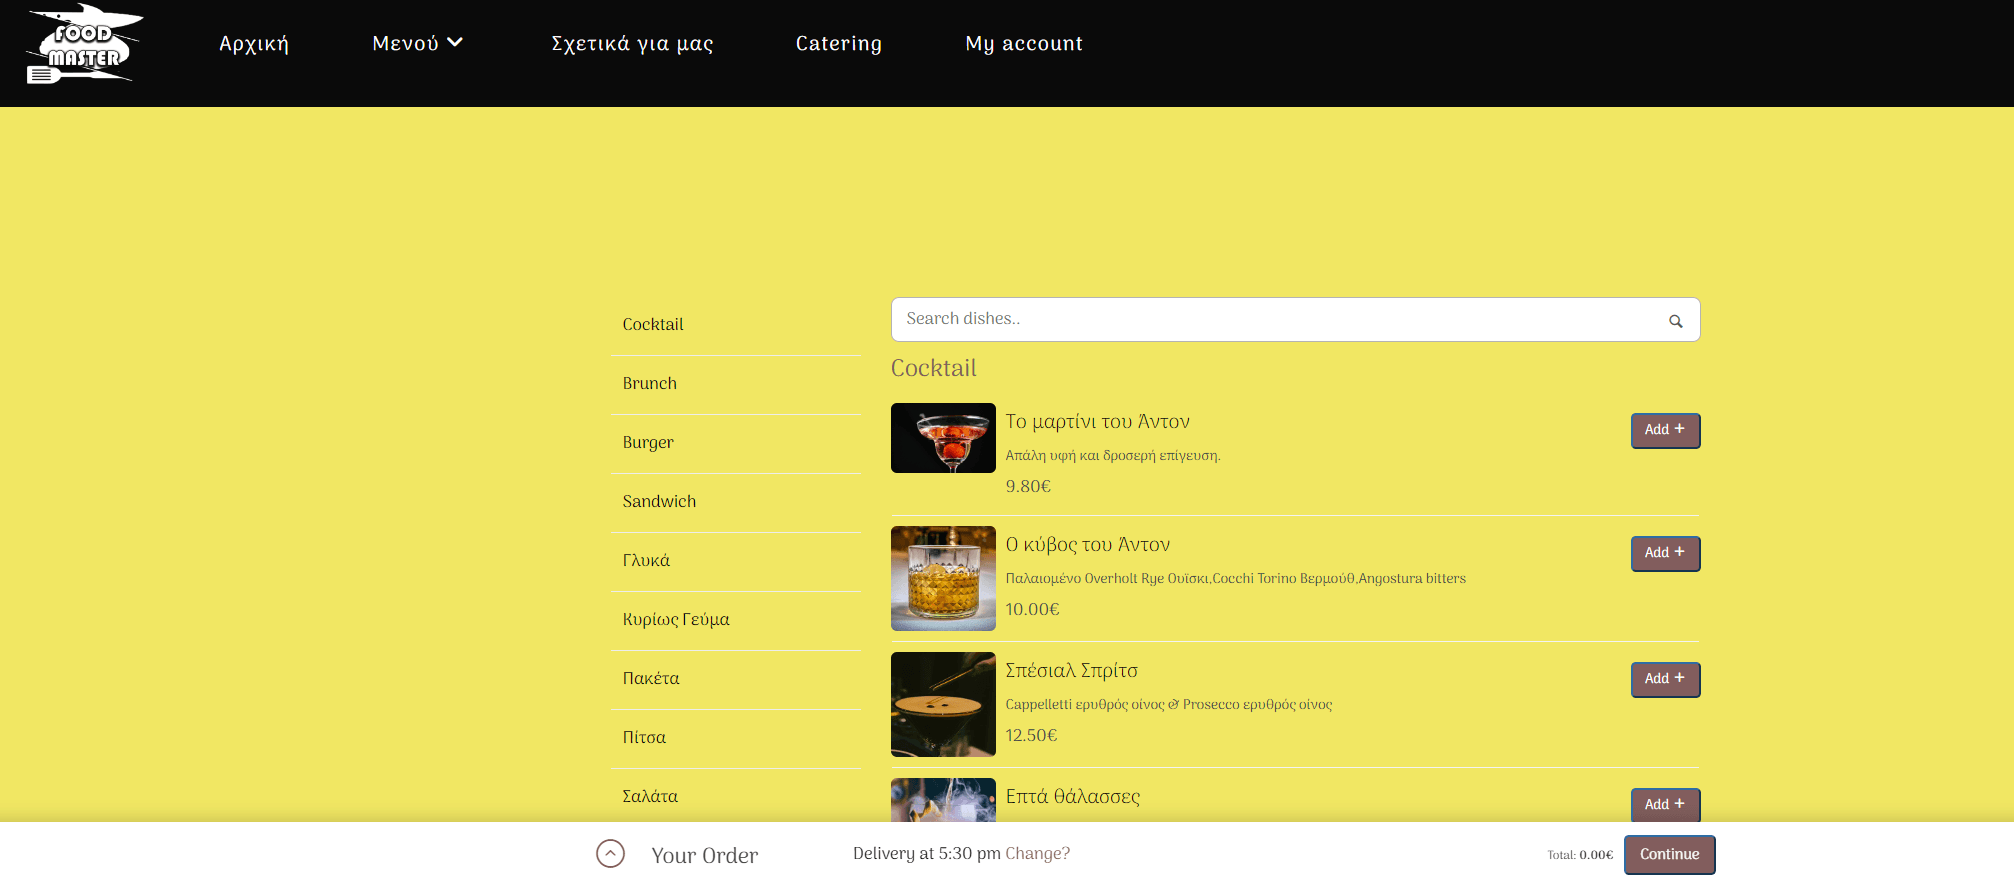Add Επτά θάλασσες to order
Image resolution: width=2014 pixels, height=891 pixels.
tap(1664, 804)
